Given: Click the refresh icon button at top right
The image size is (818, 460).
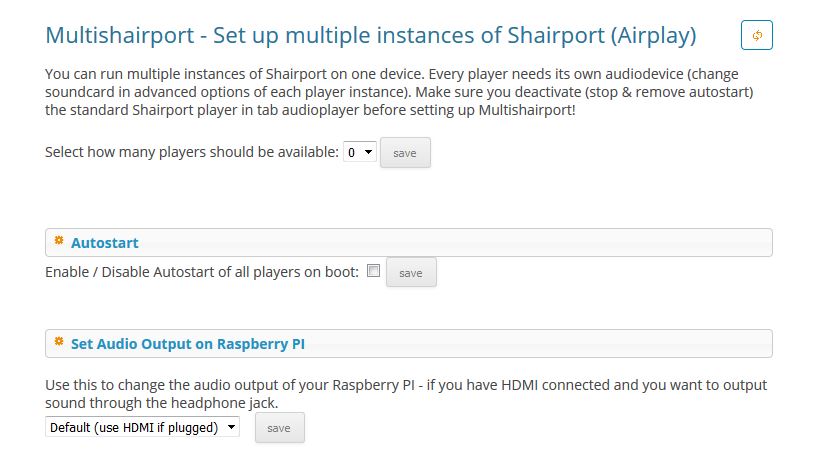Looking at the screenshot, I should 756,35.
